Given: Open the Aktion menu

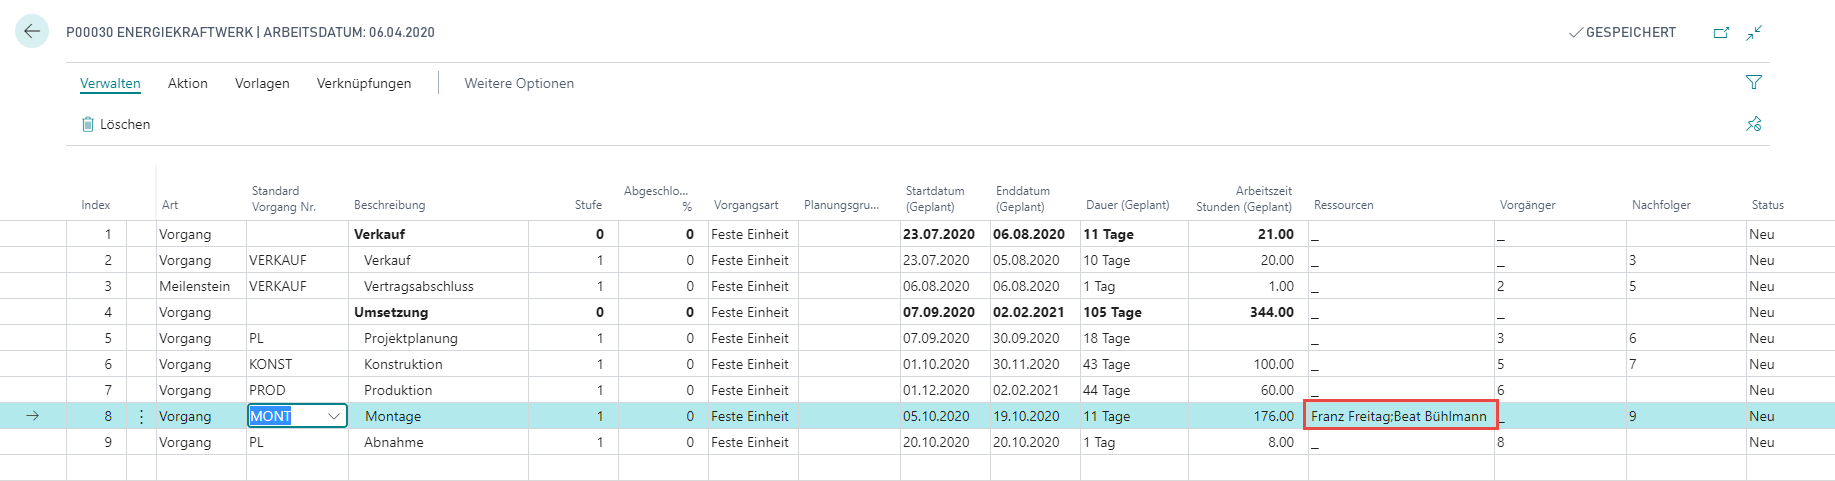Looking at the screenshot, I should [188, 83].
